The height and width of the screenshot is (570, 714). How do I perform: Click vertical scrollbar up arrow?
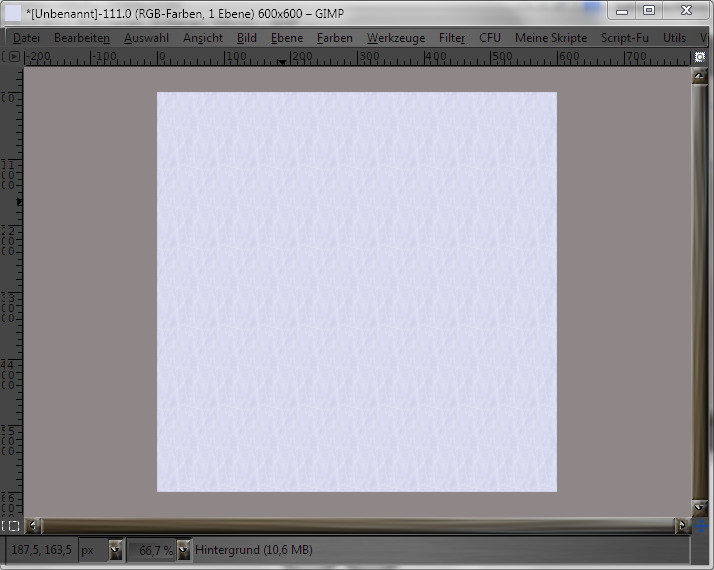[698, 76]
